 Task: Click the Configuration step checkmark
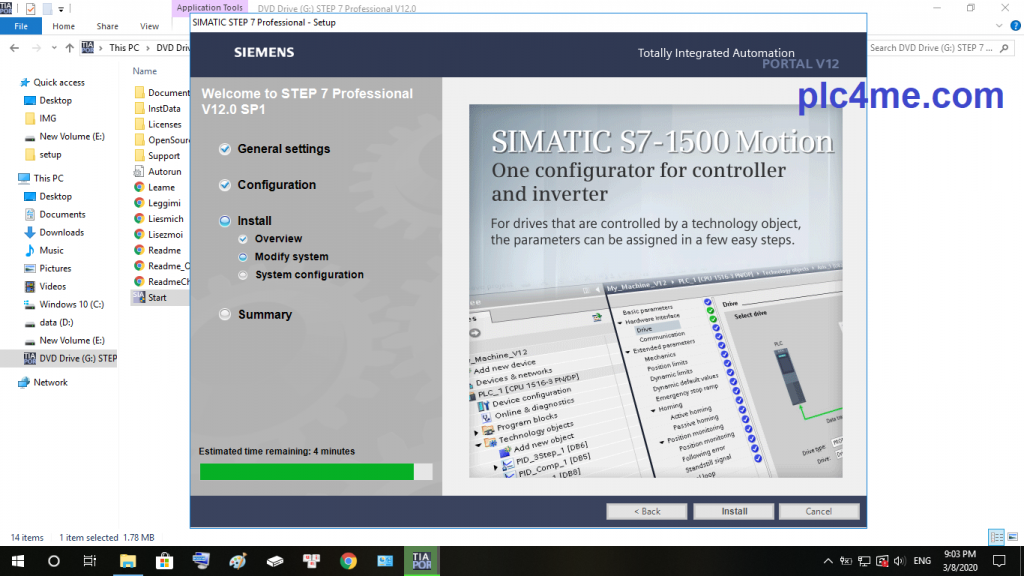point(225,185)
